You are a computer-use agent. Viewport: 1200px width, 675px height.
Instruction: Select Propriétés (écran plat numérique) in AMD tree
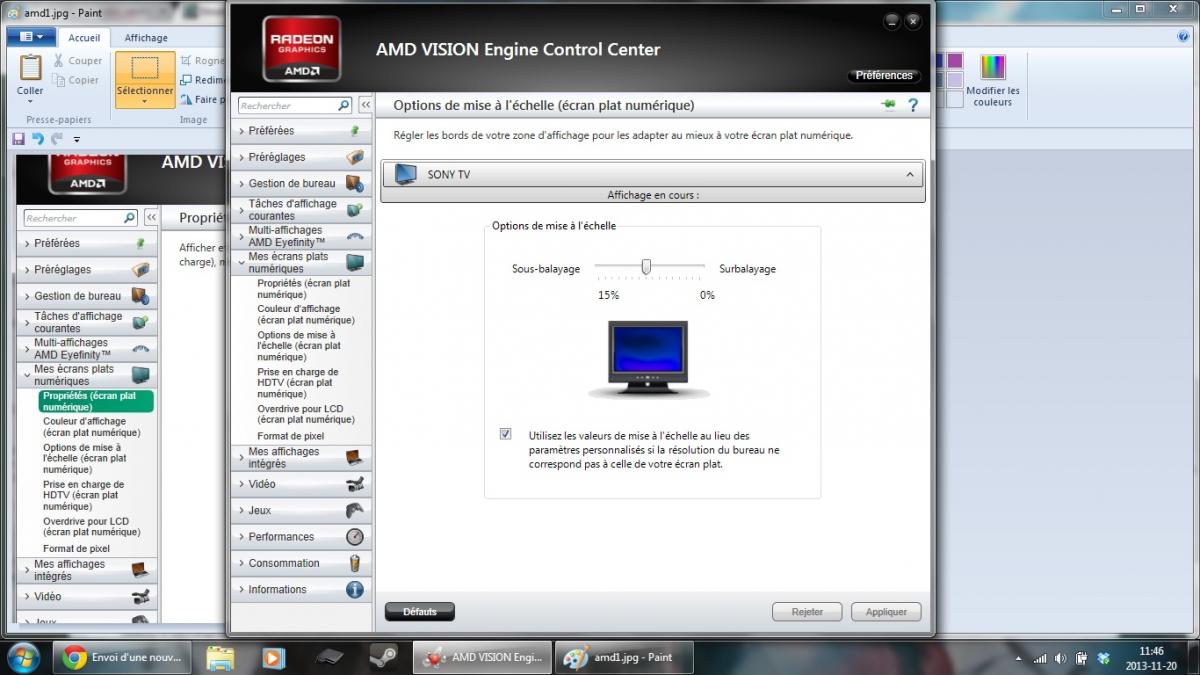[304, 289]
